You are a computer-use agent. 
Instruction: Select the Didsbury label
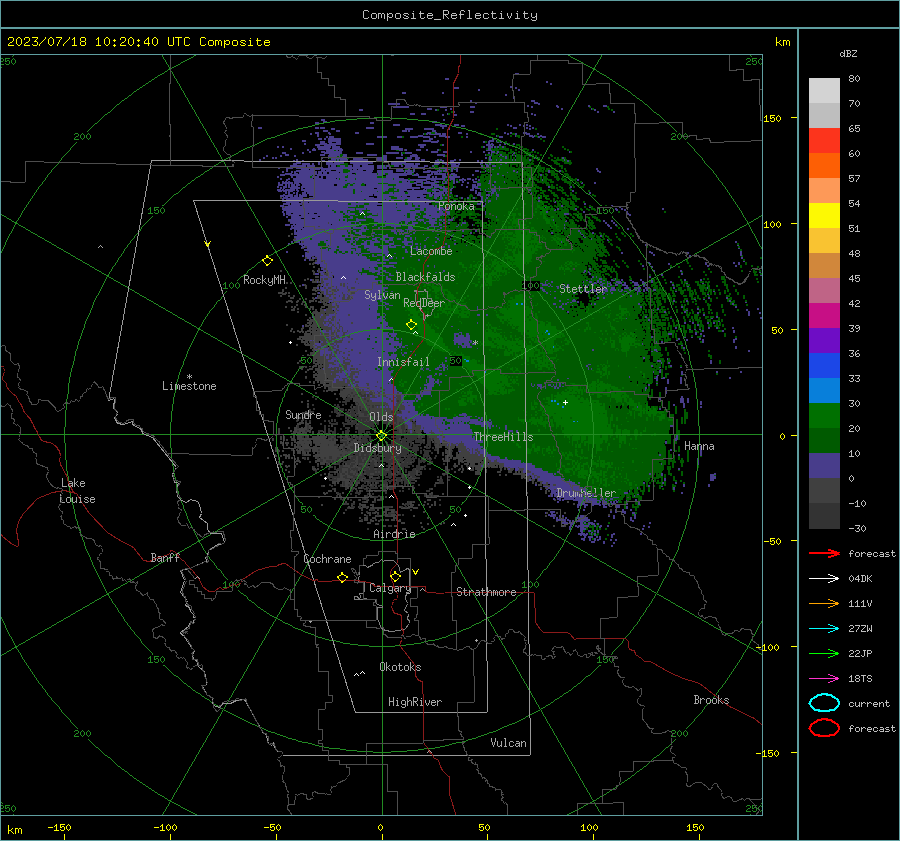point(377,448)
